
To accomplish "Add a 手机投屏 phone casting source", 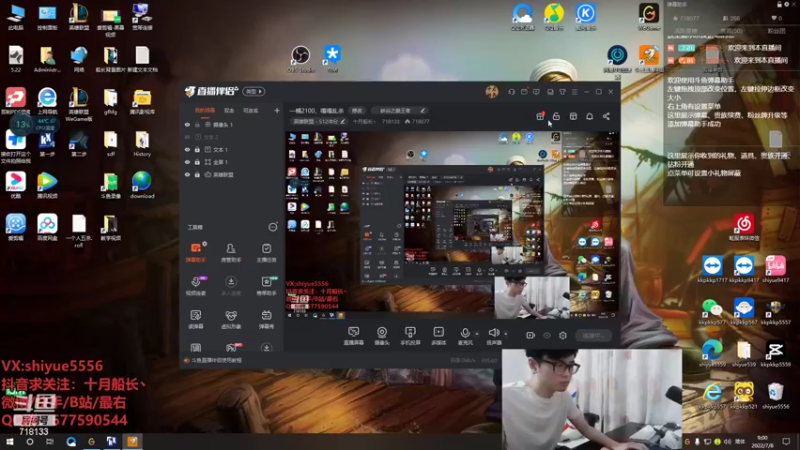I will point(410,336).
